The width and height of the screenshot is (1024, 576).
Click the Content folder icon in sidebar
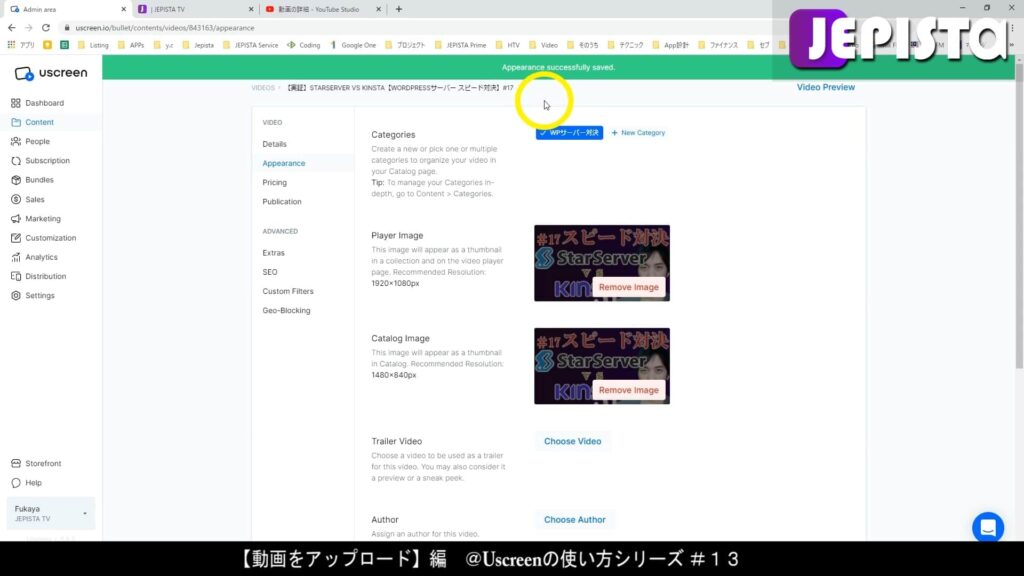(16, 122)
